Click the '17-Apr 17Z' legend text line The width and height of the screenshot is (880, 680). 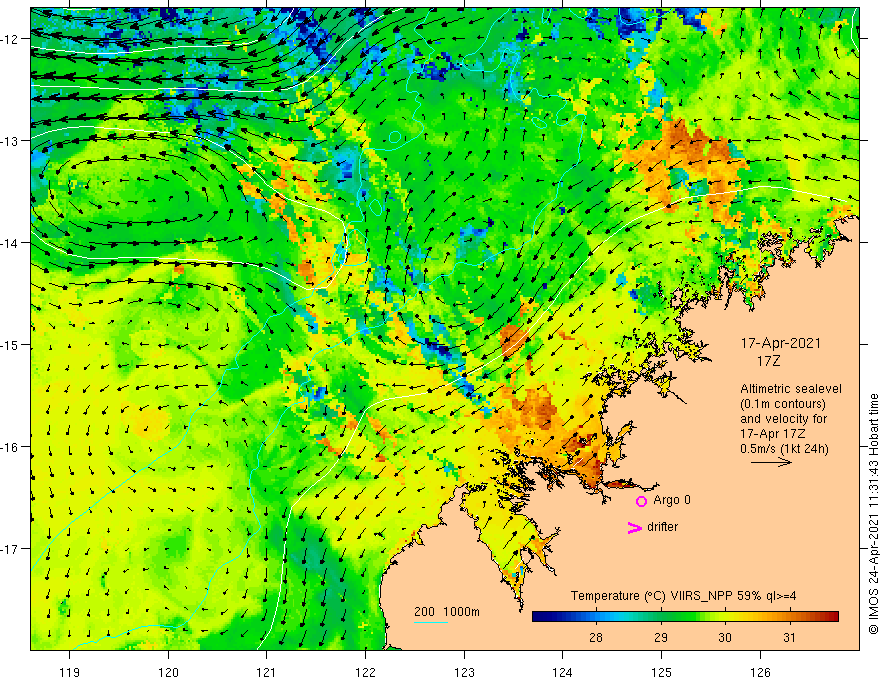click(x=773, y=434)
